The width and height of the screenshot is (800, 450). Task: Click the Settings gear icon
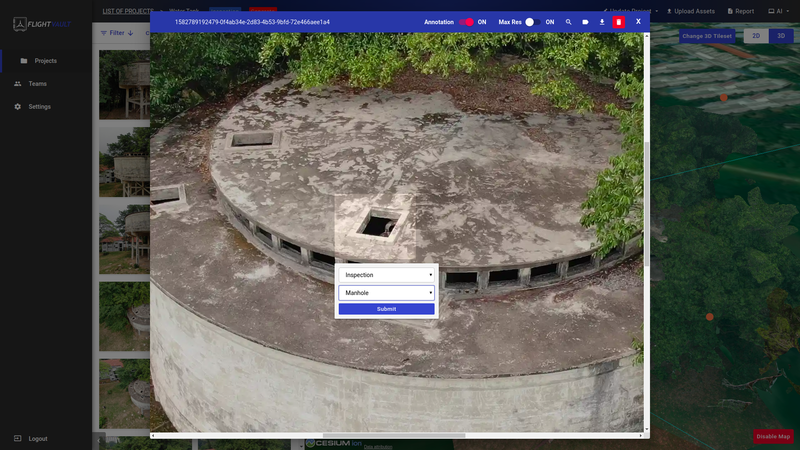18,107
